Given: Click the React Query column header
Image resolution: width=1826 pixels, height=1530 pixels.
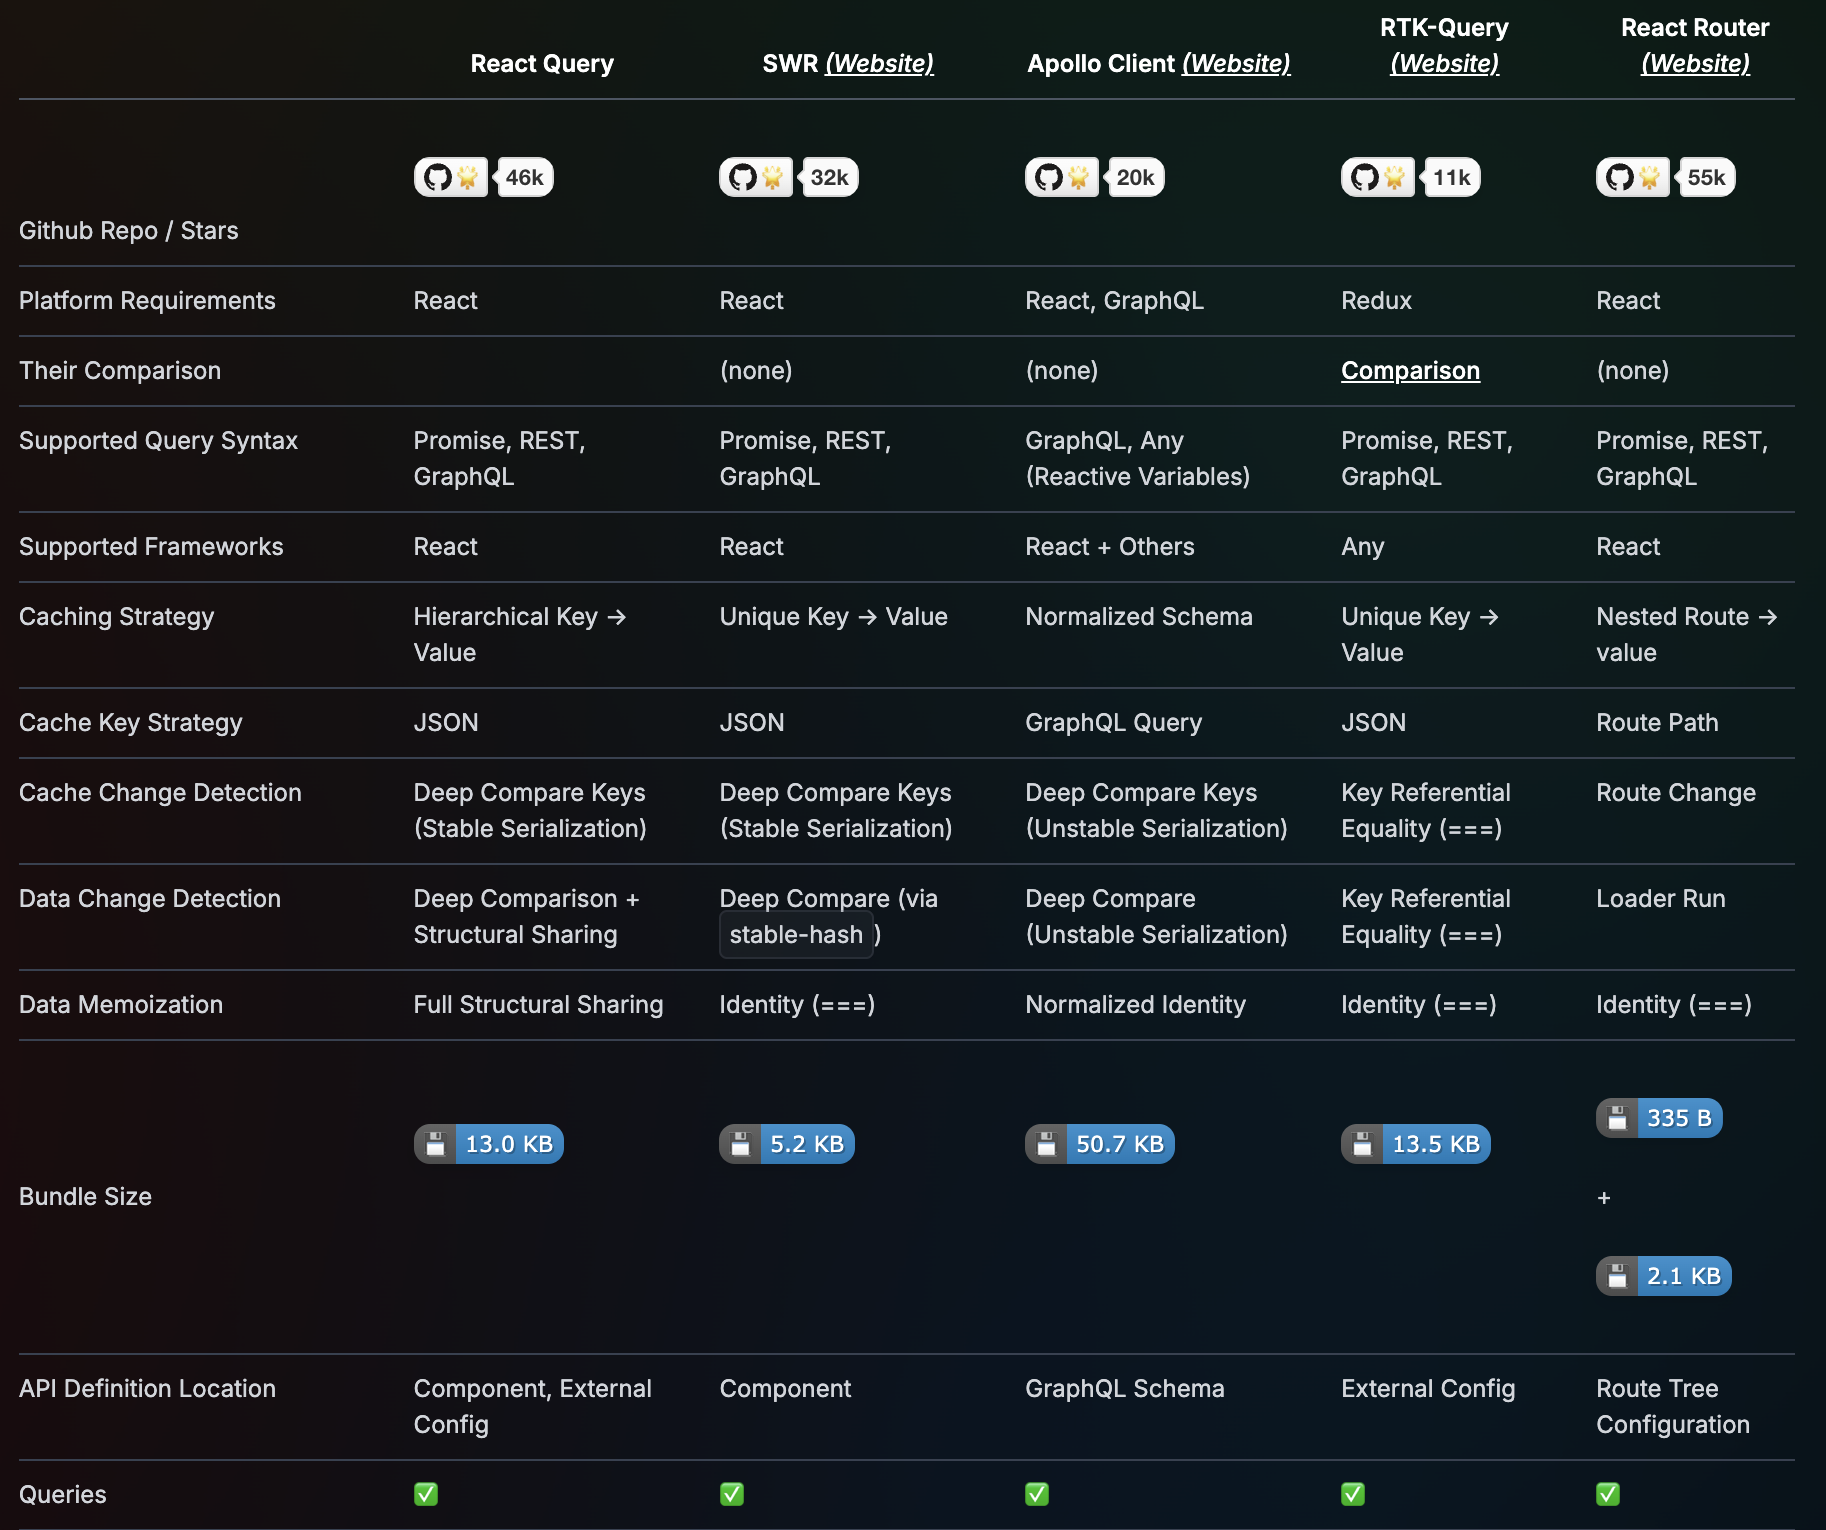Looking at the screenshot, I should [x=542, y=64].
